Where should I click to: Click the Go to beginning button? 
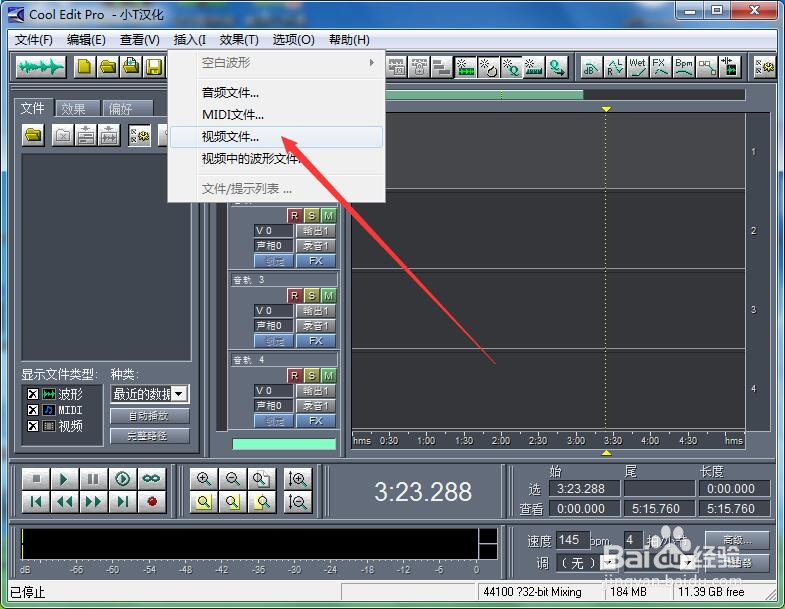[x=36, y=501]
